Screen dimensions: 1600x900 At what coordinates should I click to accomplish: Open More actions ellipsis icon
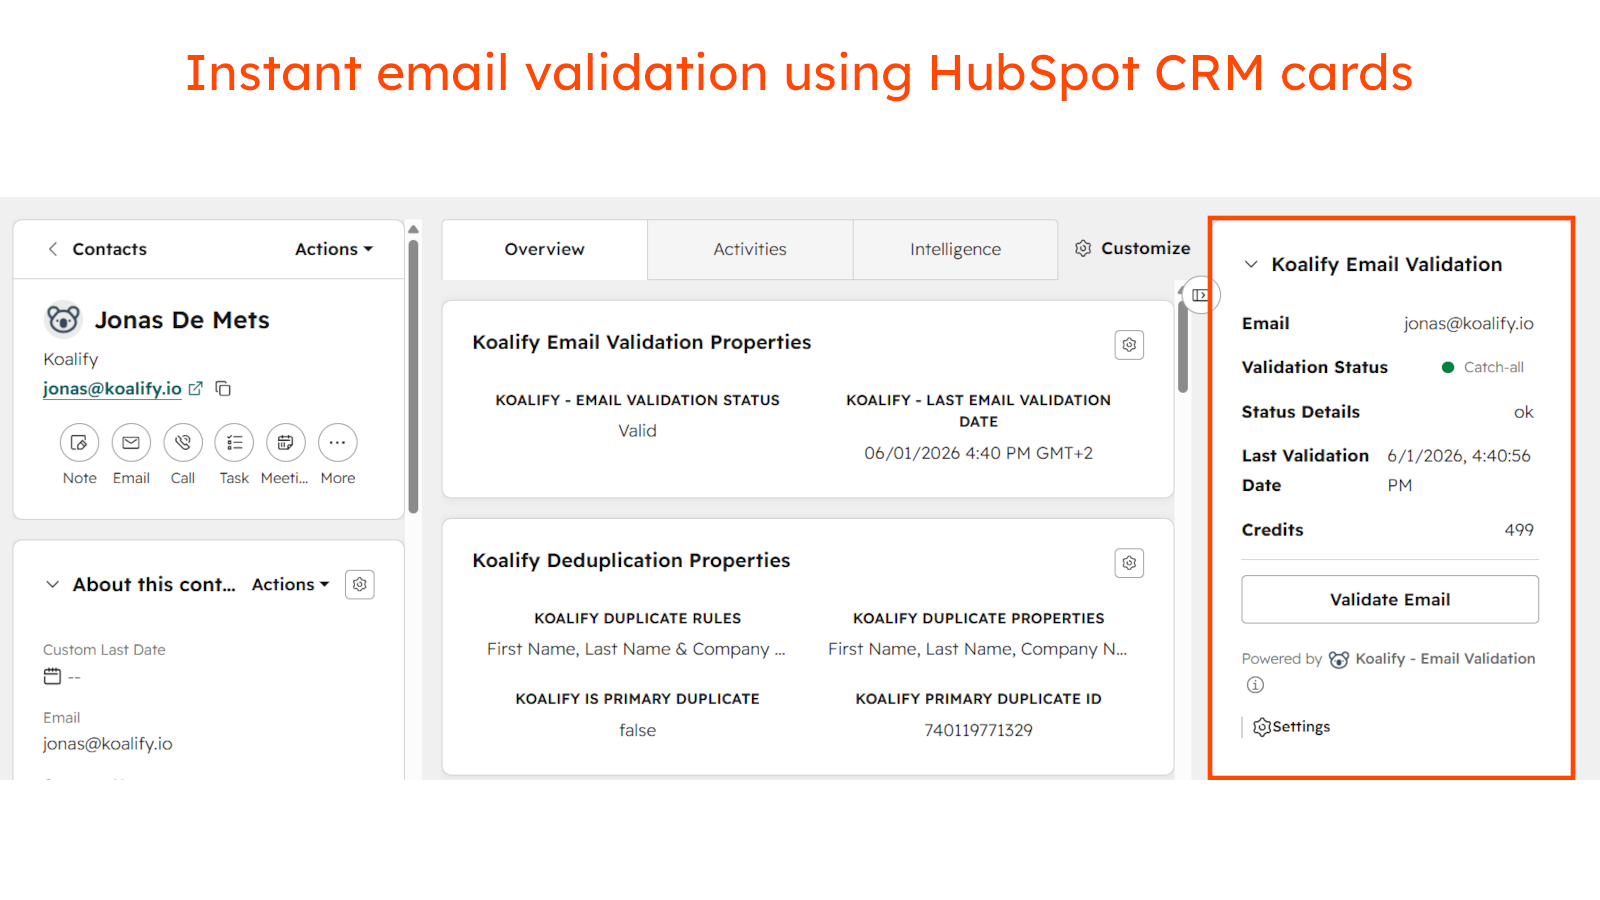pyautogui.click(x=338, y=443)
